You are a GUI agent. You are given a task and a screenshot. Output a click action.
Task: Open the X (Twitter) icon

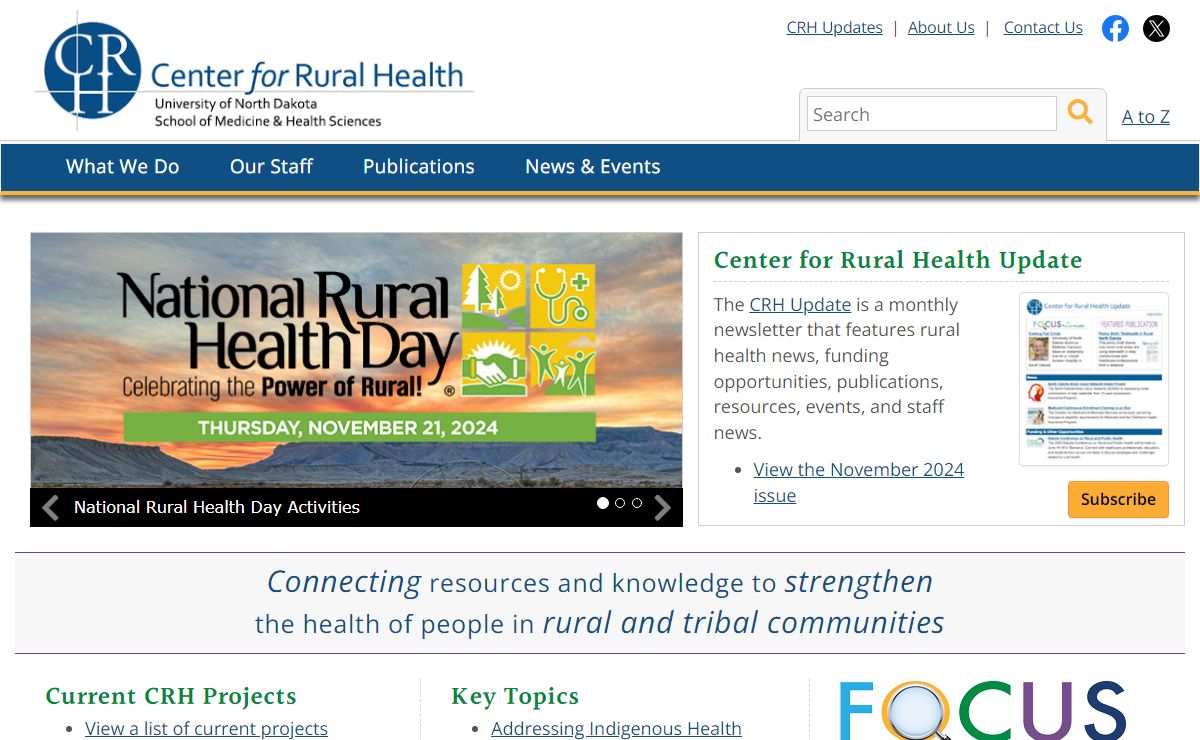1156,28
